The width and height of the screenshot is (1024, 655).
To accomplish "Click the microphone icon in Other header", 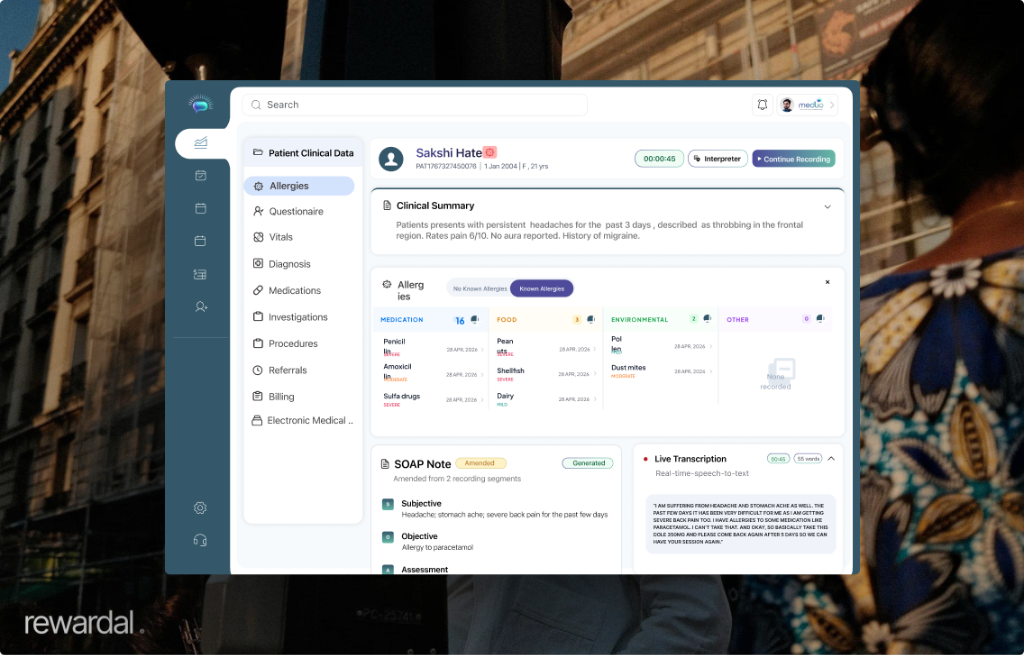I will coord(820,319).
